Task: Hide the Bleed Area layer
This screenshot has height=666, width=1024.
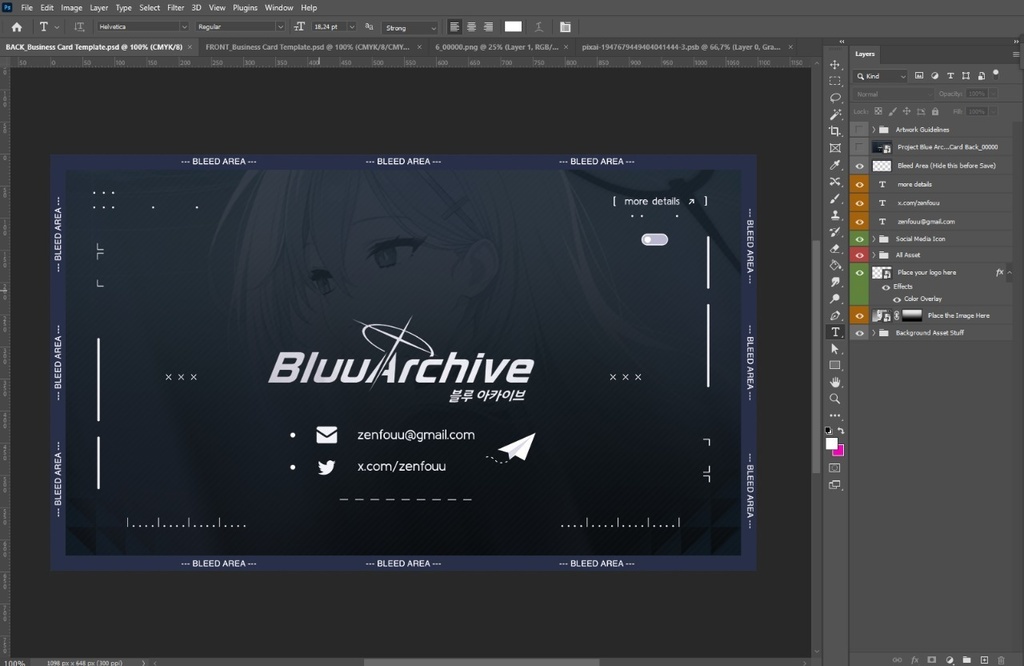Action: tap(860, 166)
